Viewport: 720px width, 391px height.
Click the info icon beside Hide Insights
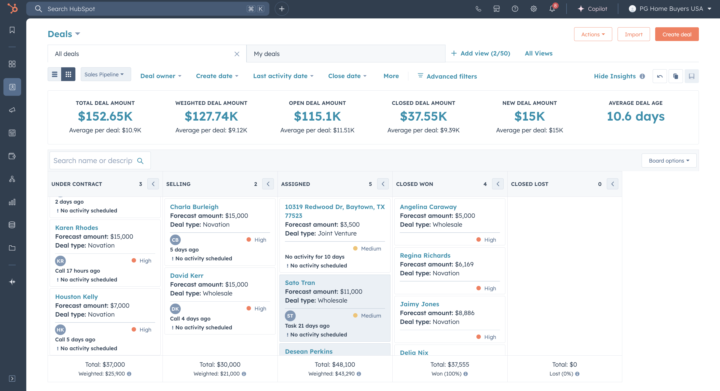(x=642, y=76)
